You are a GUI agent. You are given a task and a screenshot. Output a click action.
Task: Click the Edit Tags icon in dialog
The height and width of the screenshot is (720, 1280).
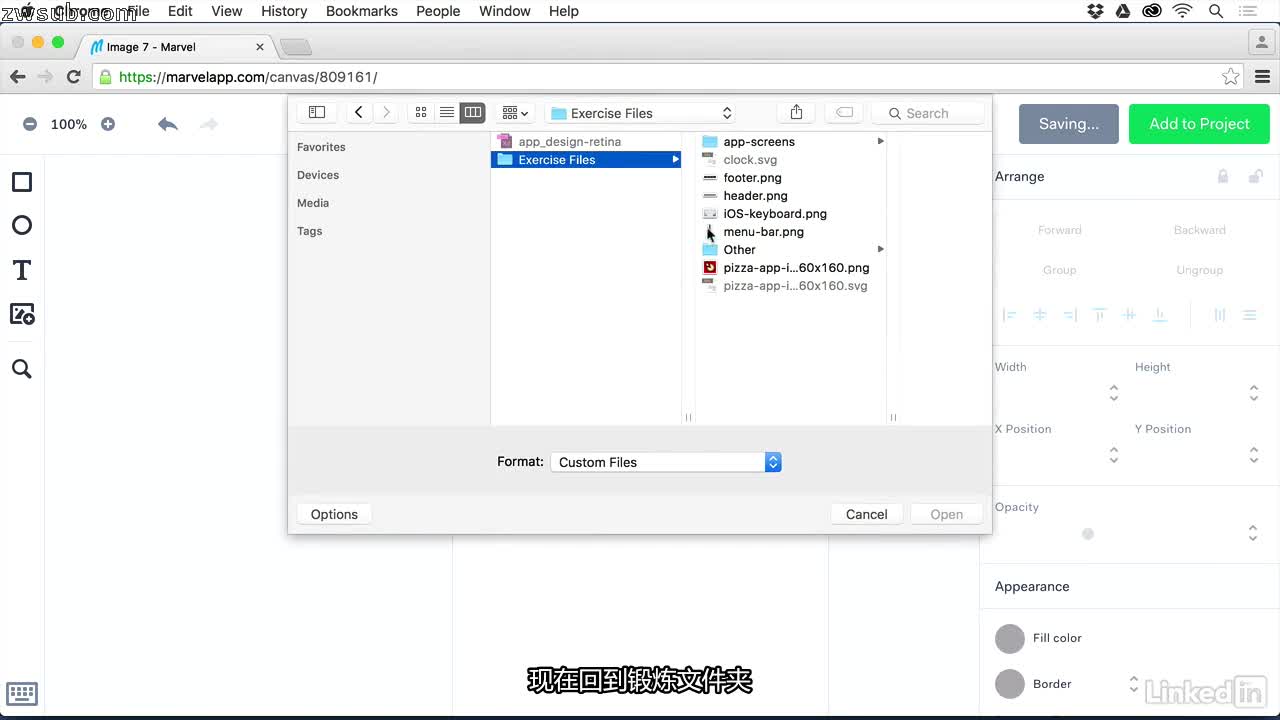(844, 113)
